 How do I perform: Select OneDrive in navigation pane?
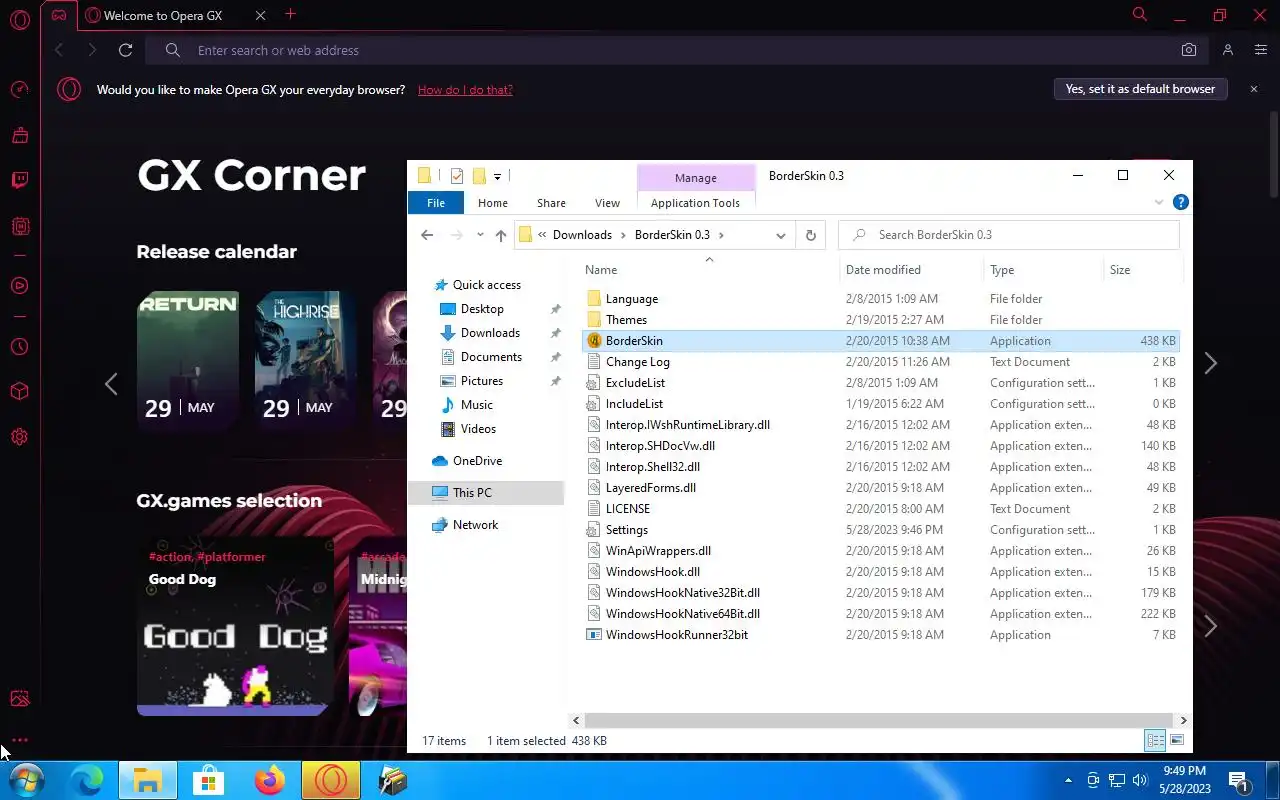(477, 461)
